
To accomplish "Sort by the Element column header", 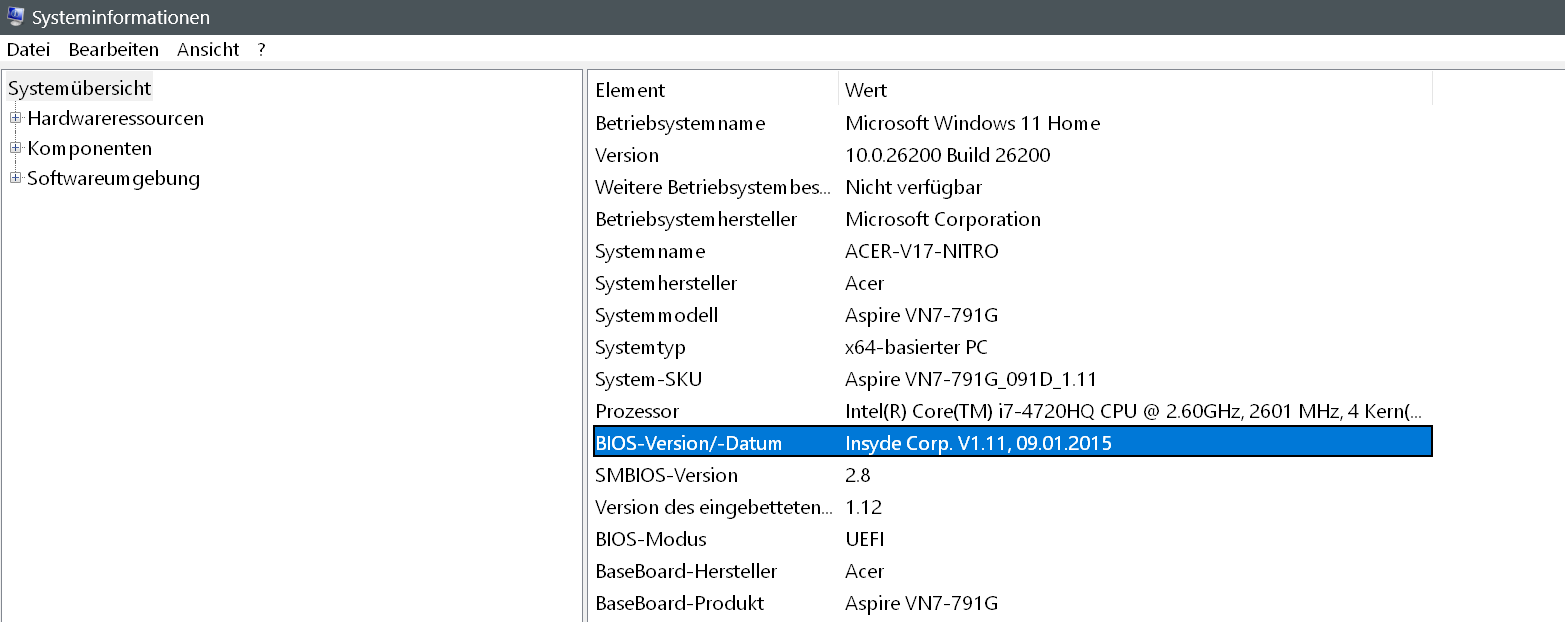I will pyautogui.click(x=713, y=90).
